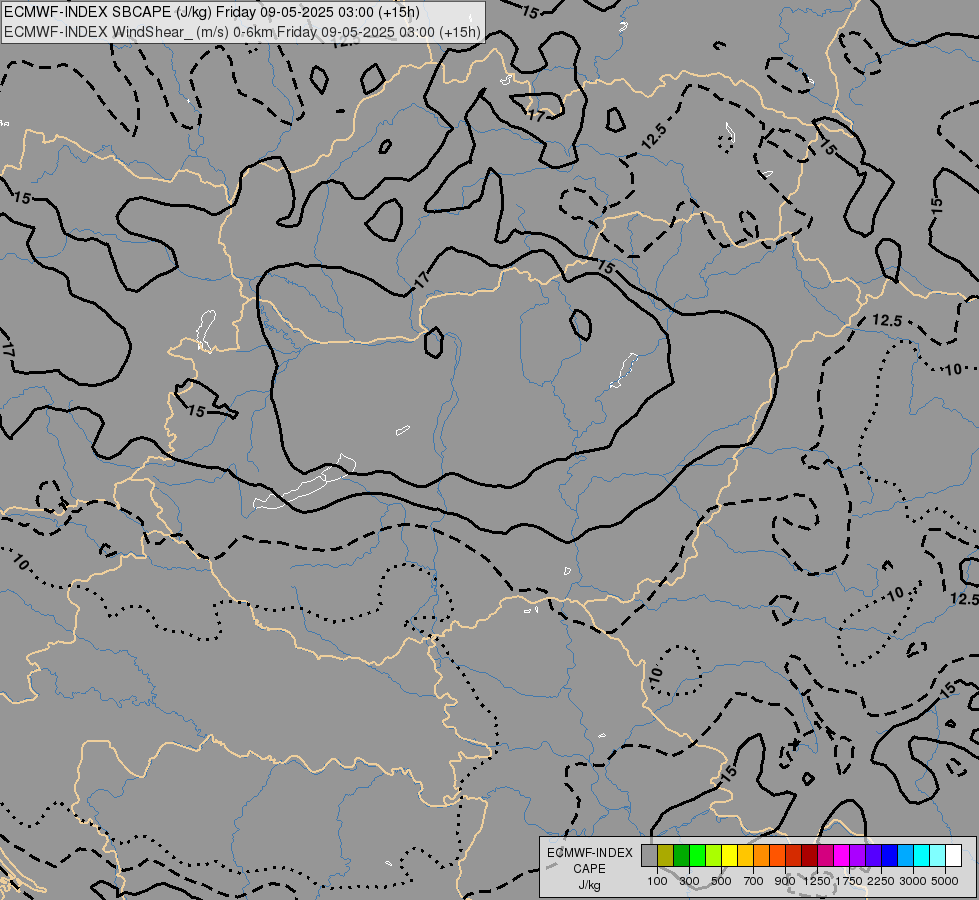Click the dark green legend swatch
Image resolution: width=979 pixels, height=900 pixels.
[x=682, y=855]
